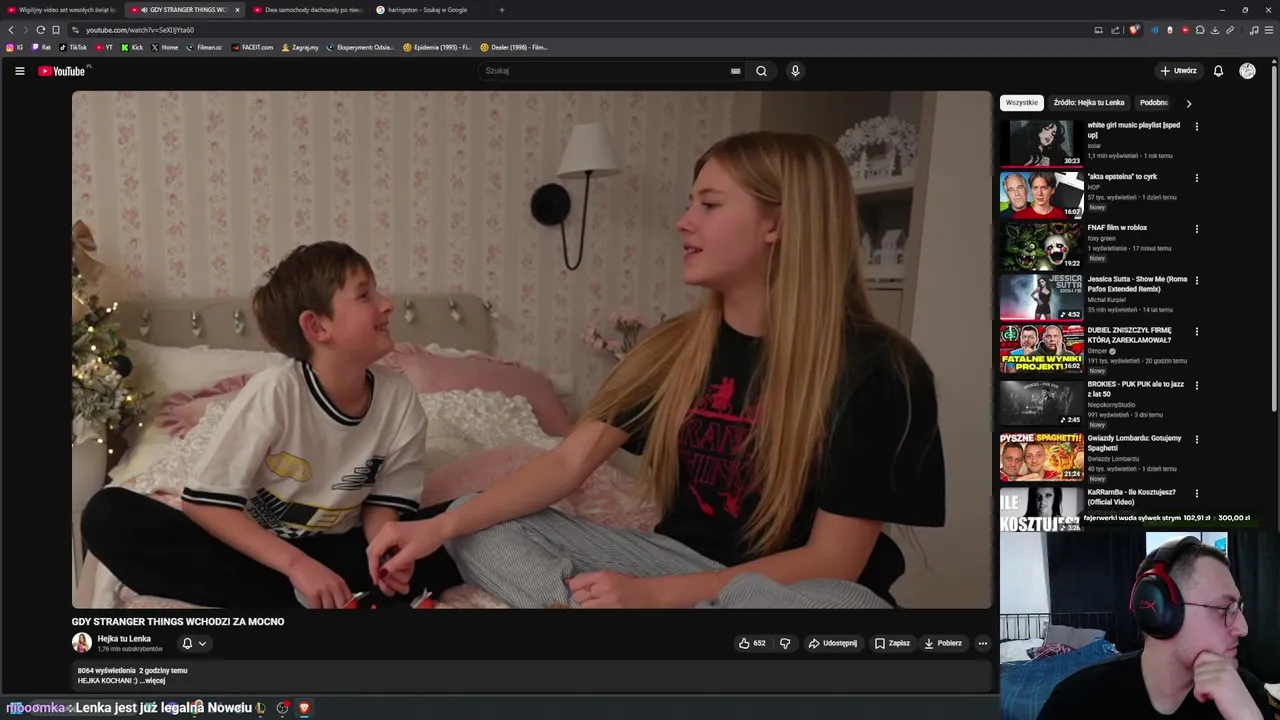The width and height of the screenshot is (1280, 720).
Task: Open 'DUBIEL ZNISZCZYŁ FIRMĘ' video thumbnail
Action: (1041, 348)
